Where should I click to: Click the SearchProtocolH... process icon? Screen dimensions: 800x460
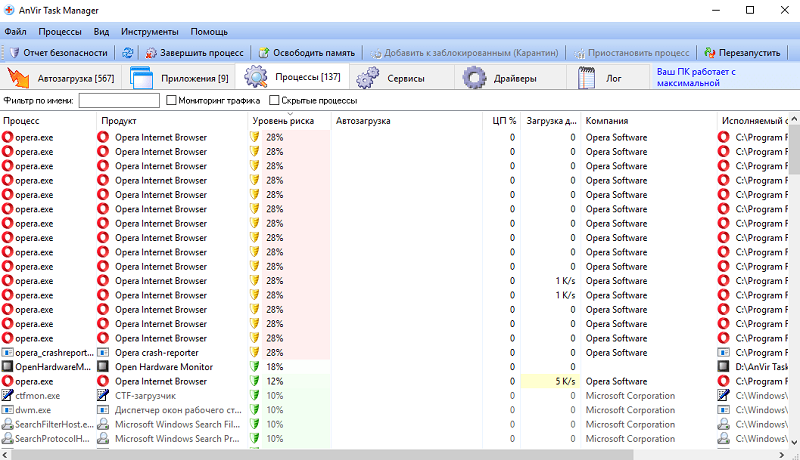[x=7, y=438]
